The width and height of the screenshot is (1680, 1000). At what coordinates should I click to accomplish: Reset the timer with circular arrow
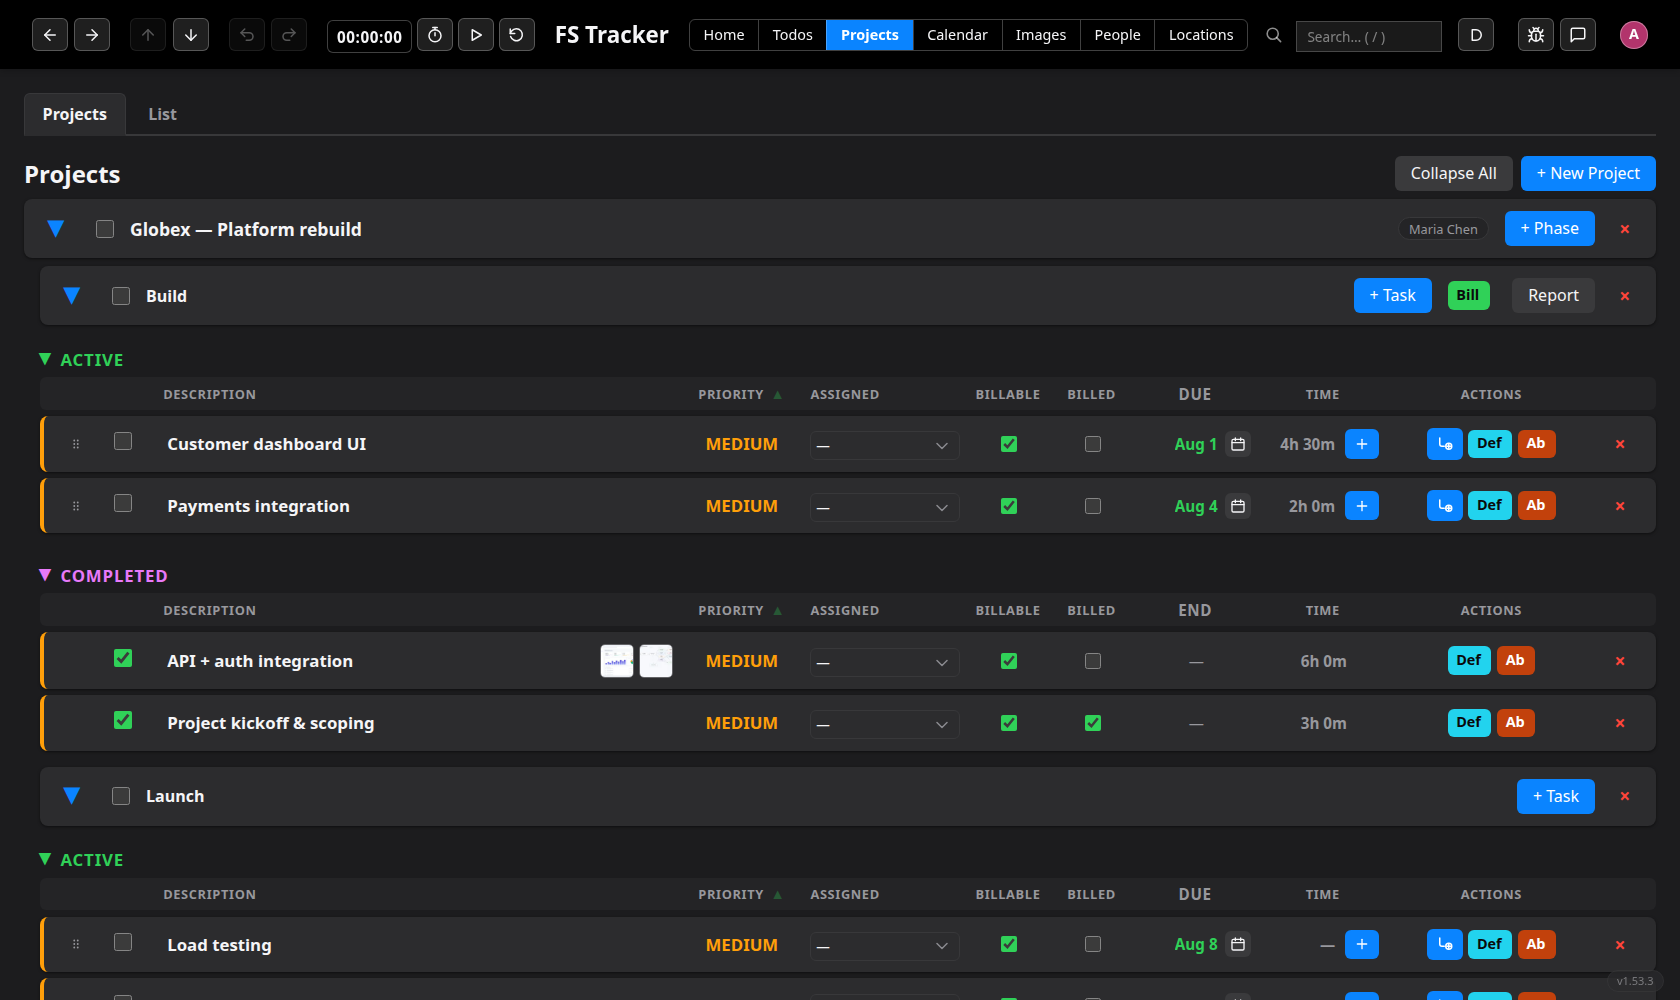(517, 35)
